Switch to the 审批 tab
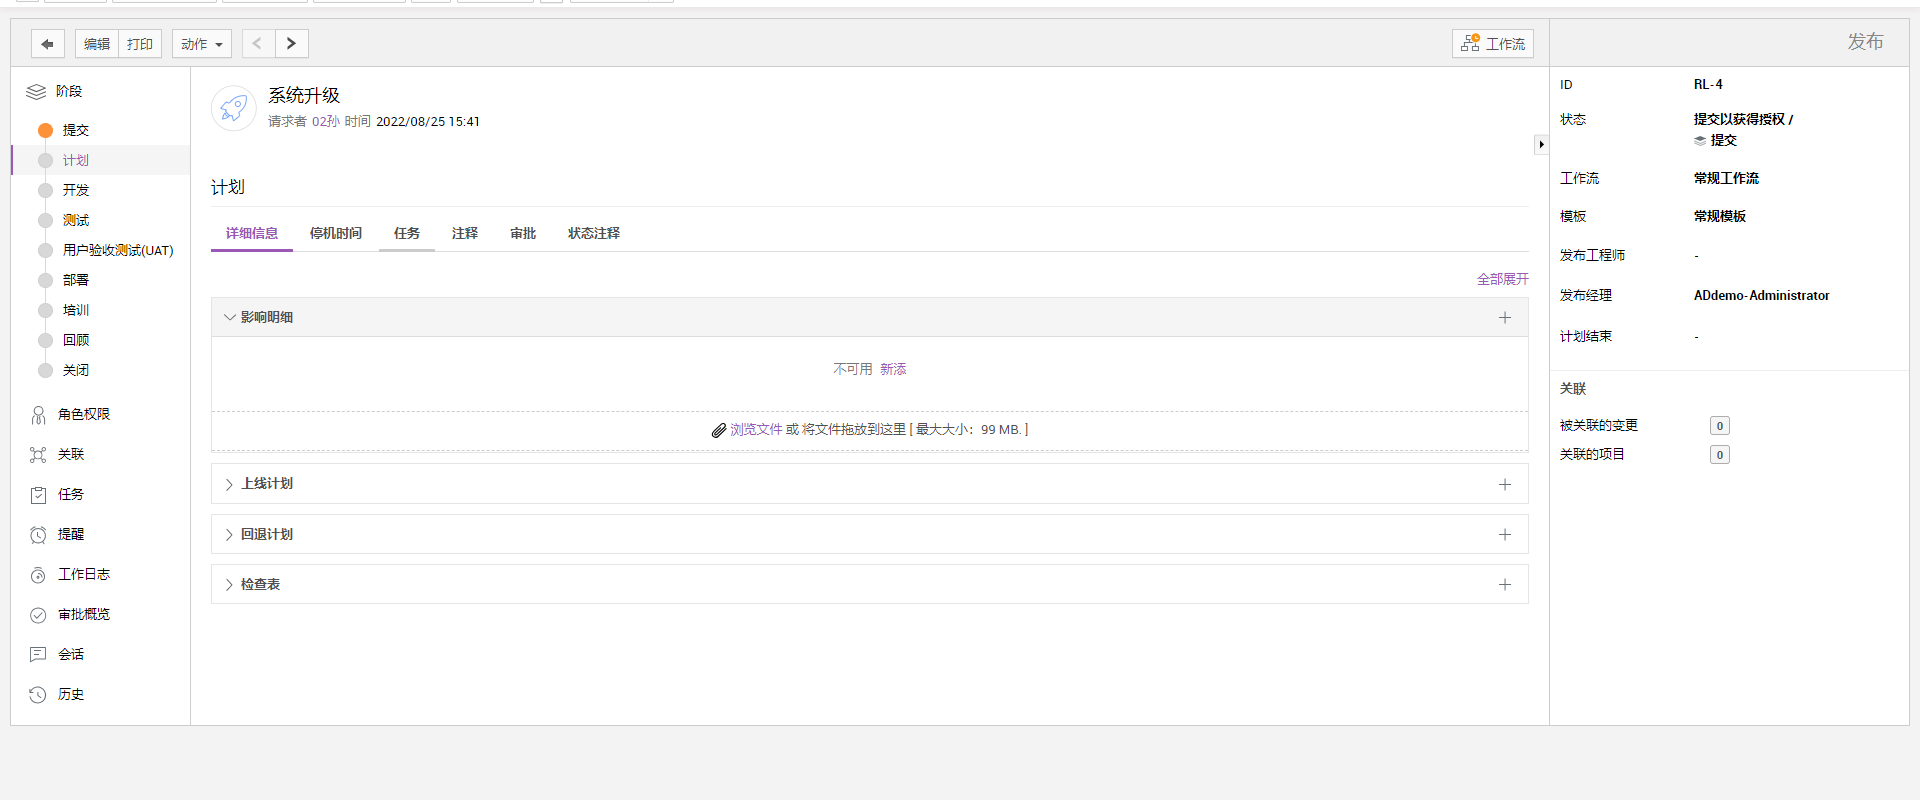 click(522, 233)
